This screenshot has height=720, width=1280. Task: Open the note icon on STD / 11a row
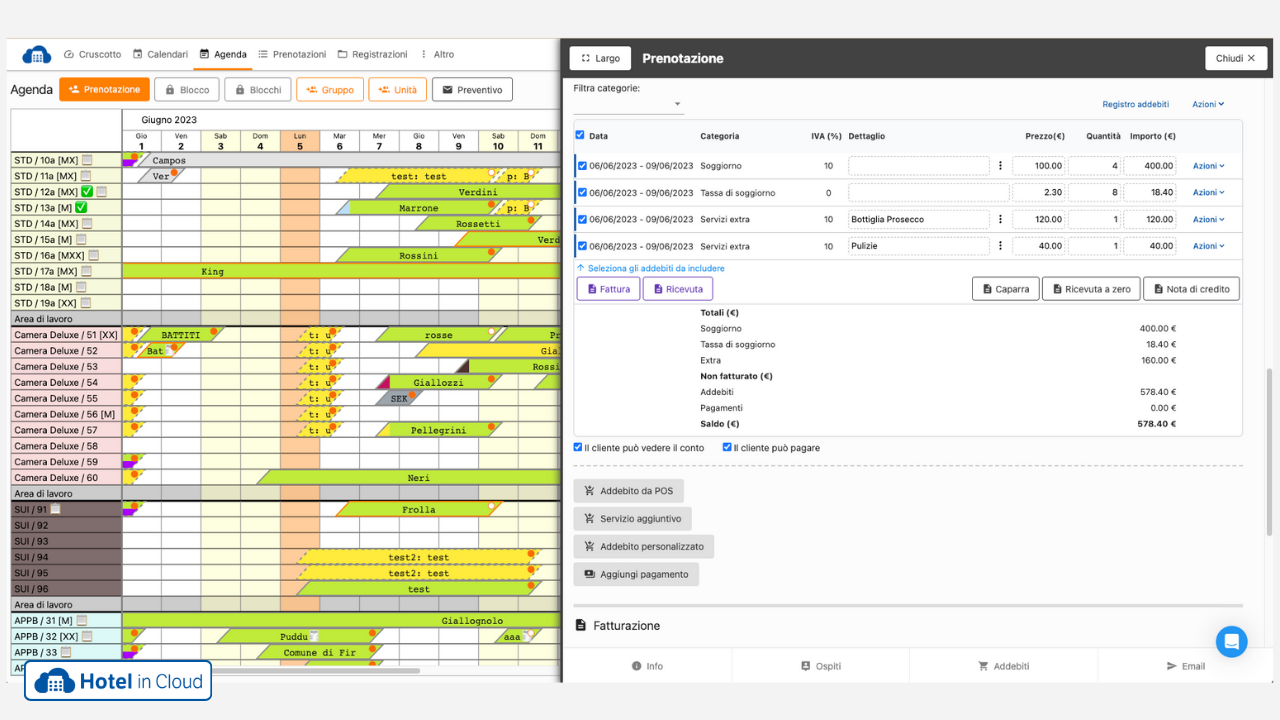pyautogui.click(x=87, y=176)
